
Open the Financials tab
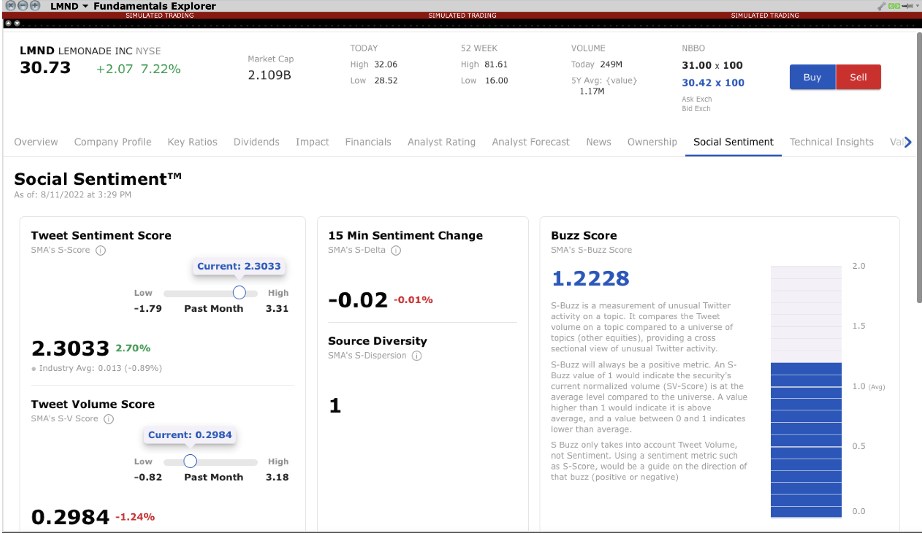368,142
